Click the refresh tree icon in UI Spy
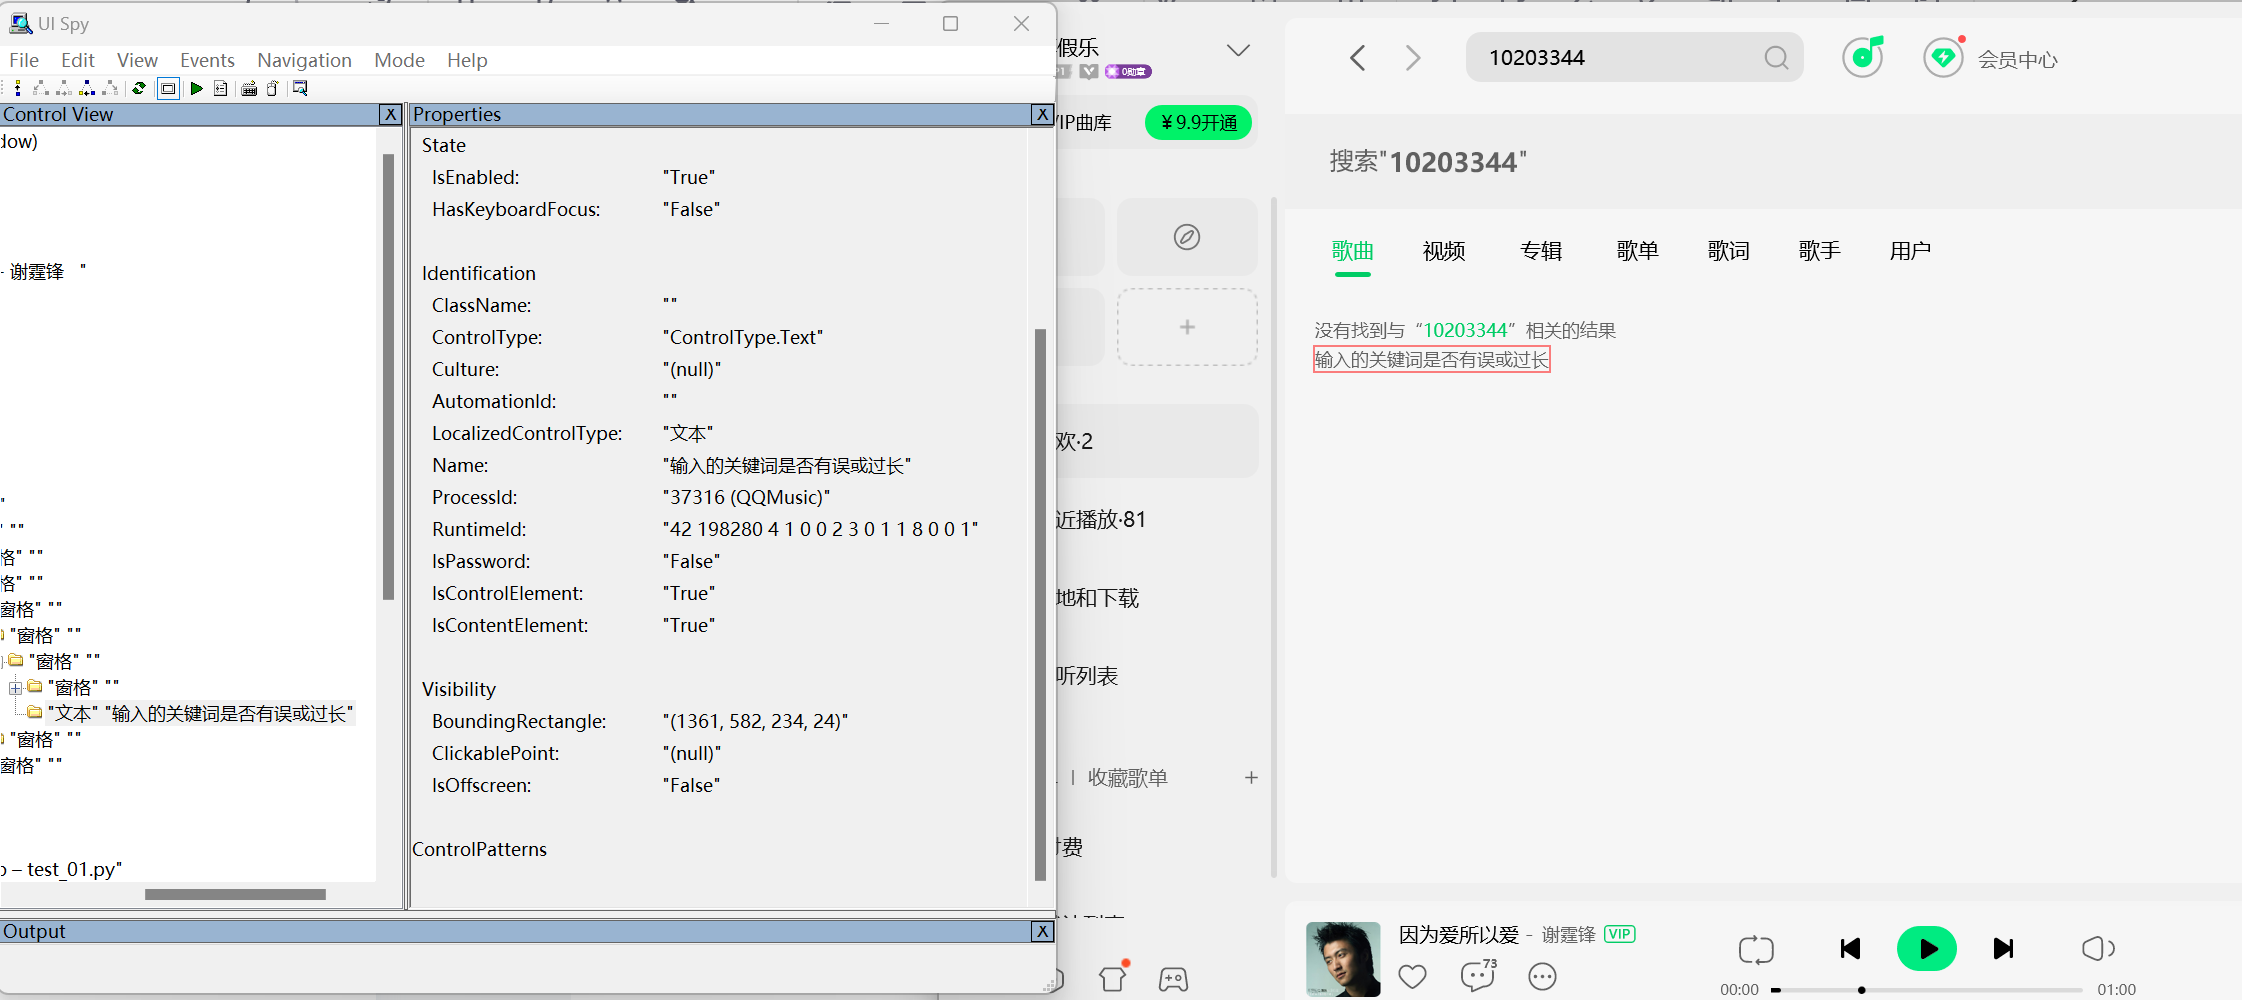Viewport: 2242px width, 1000px height. pyautogui.click(x=139, y=88)
